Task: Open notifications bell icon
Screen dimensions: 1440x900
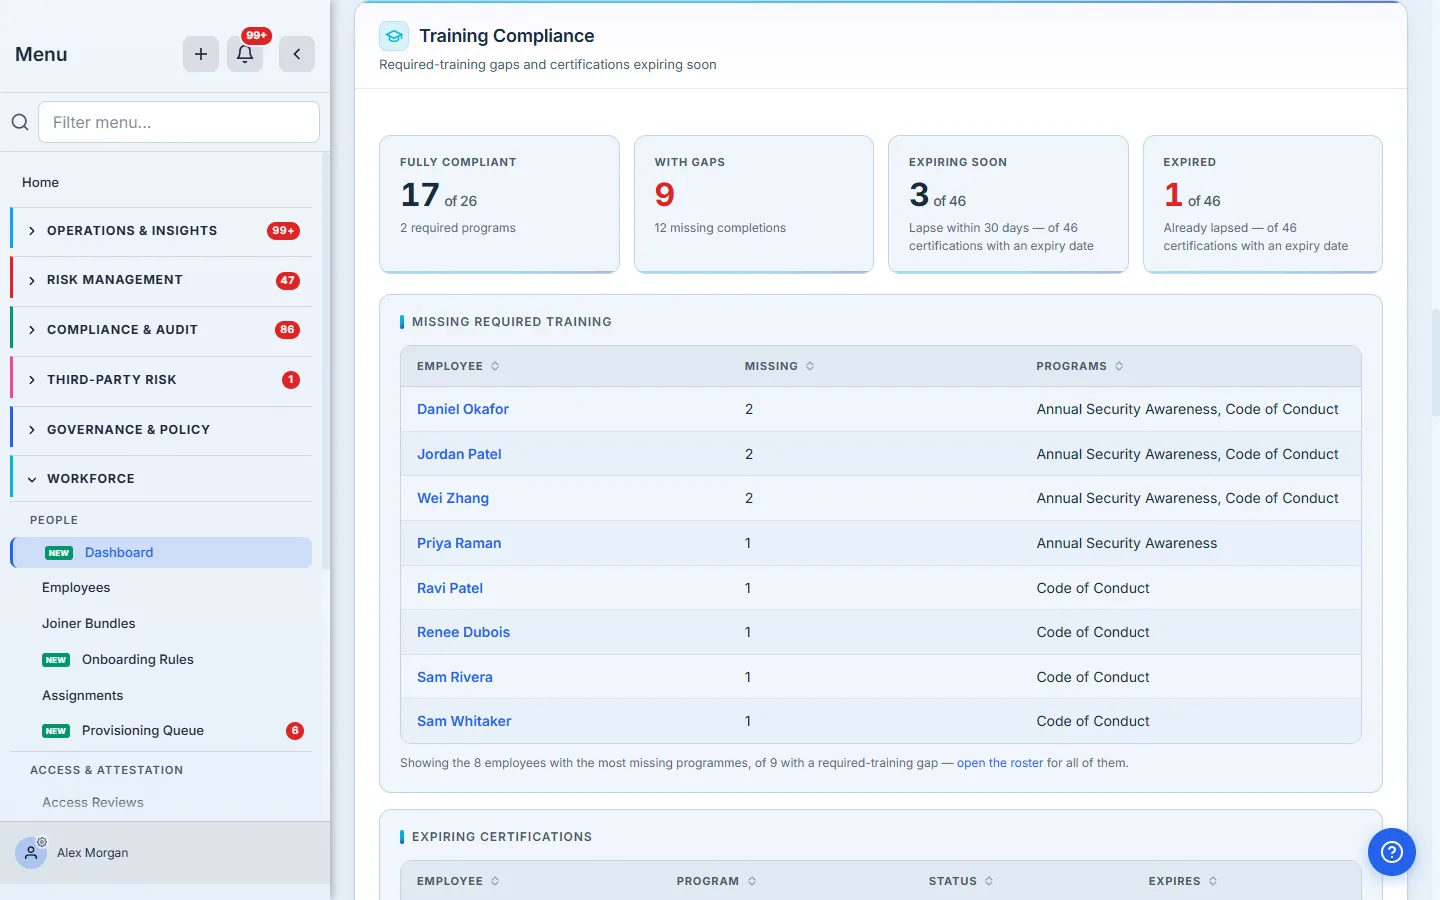Action: (x=245, y=54)
